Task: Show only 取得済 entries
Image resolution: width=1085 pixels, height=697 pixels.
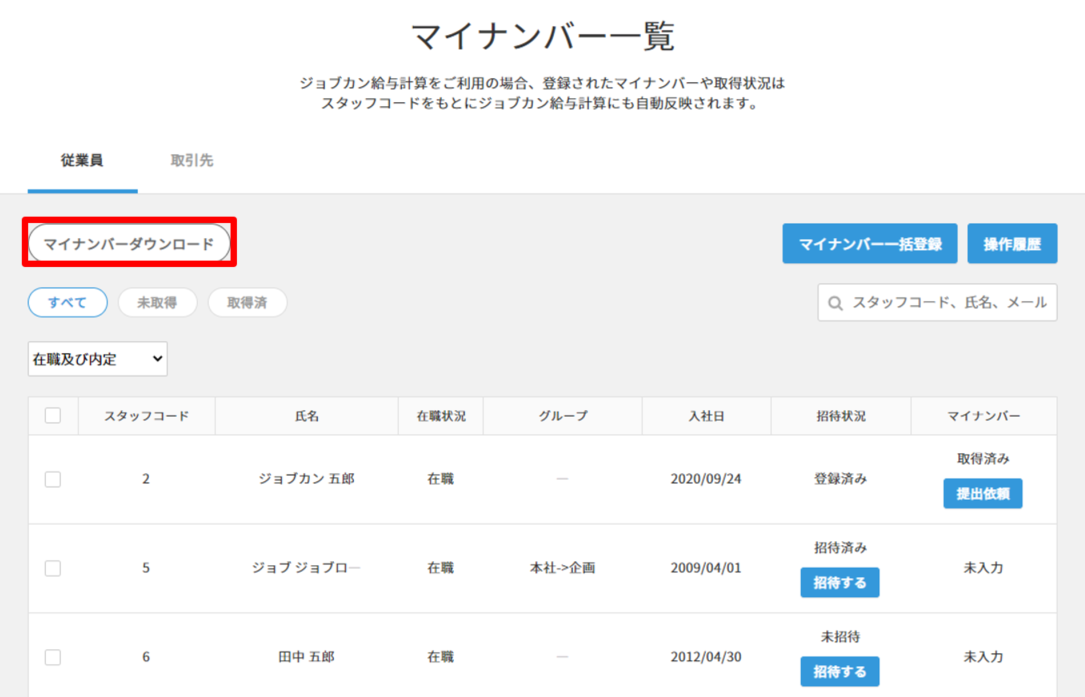Action: (x=247, y=303)
